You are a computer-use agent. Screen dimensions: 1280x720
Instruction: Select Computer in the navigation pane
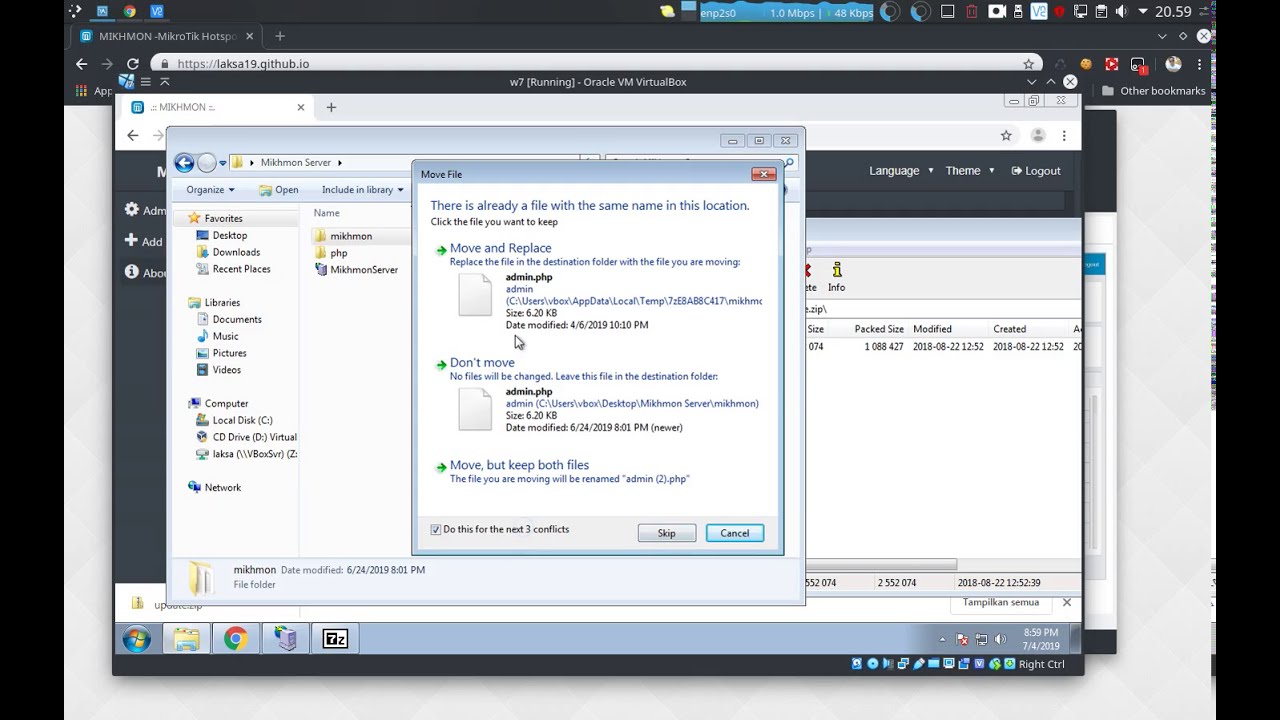point(226,403)
